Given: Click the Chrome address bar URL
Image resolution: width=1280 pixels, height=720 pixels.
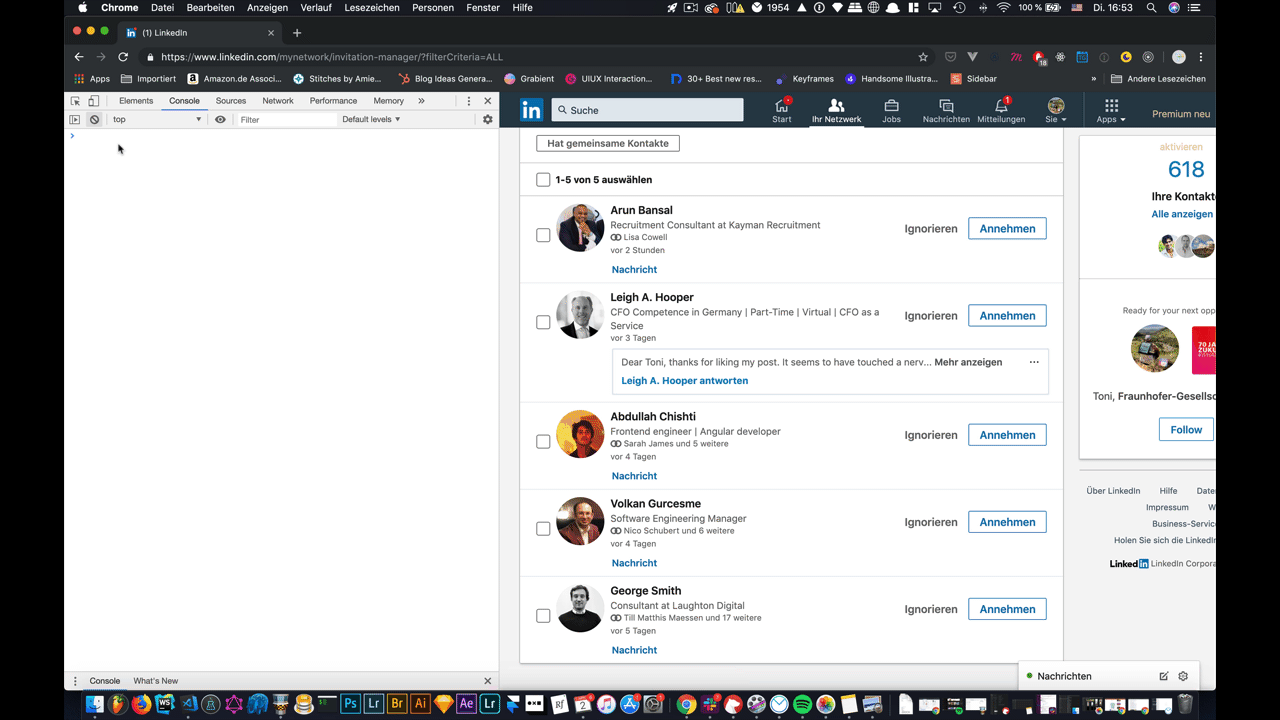Looking at the screenshot, I should [332, 57].
